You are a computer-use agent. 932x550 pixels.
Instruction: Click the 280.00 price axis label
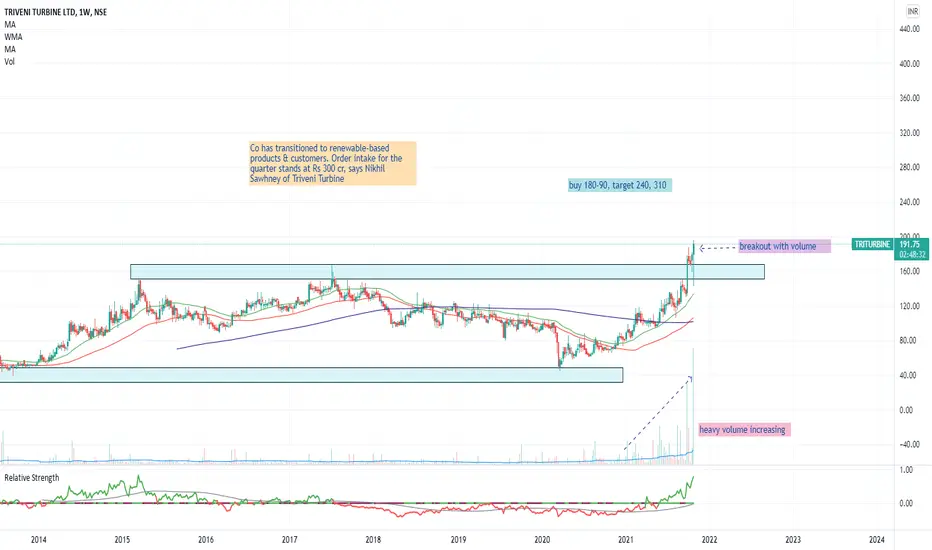909,168
